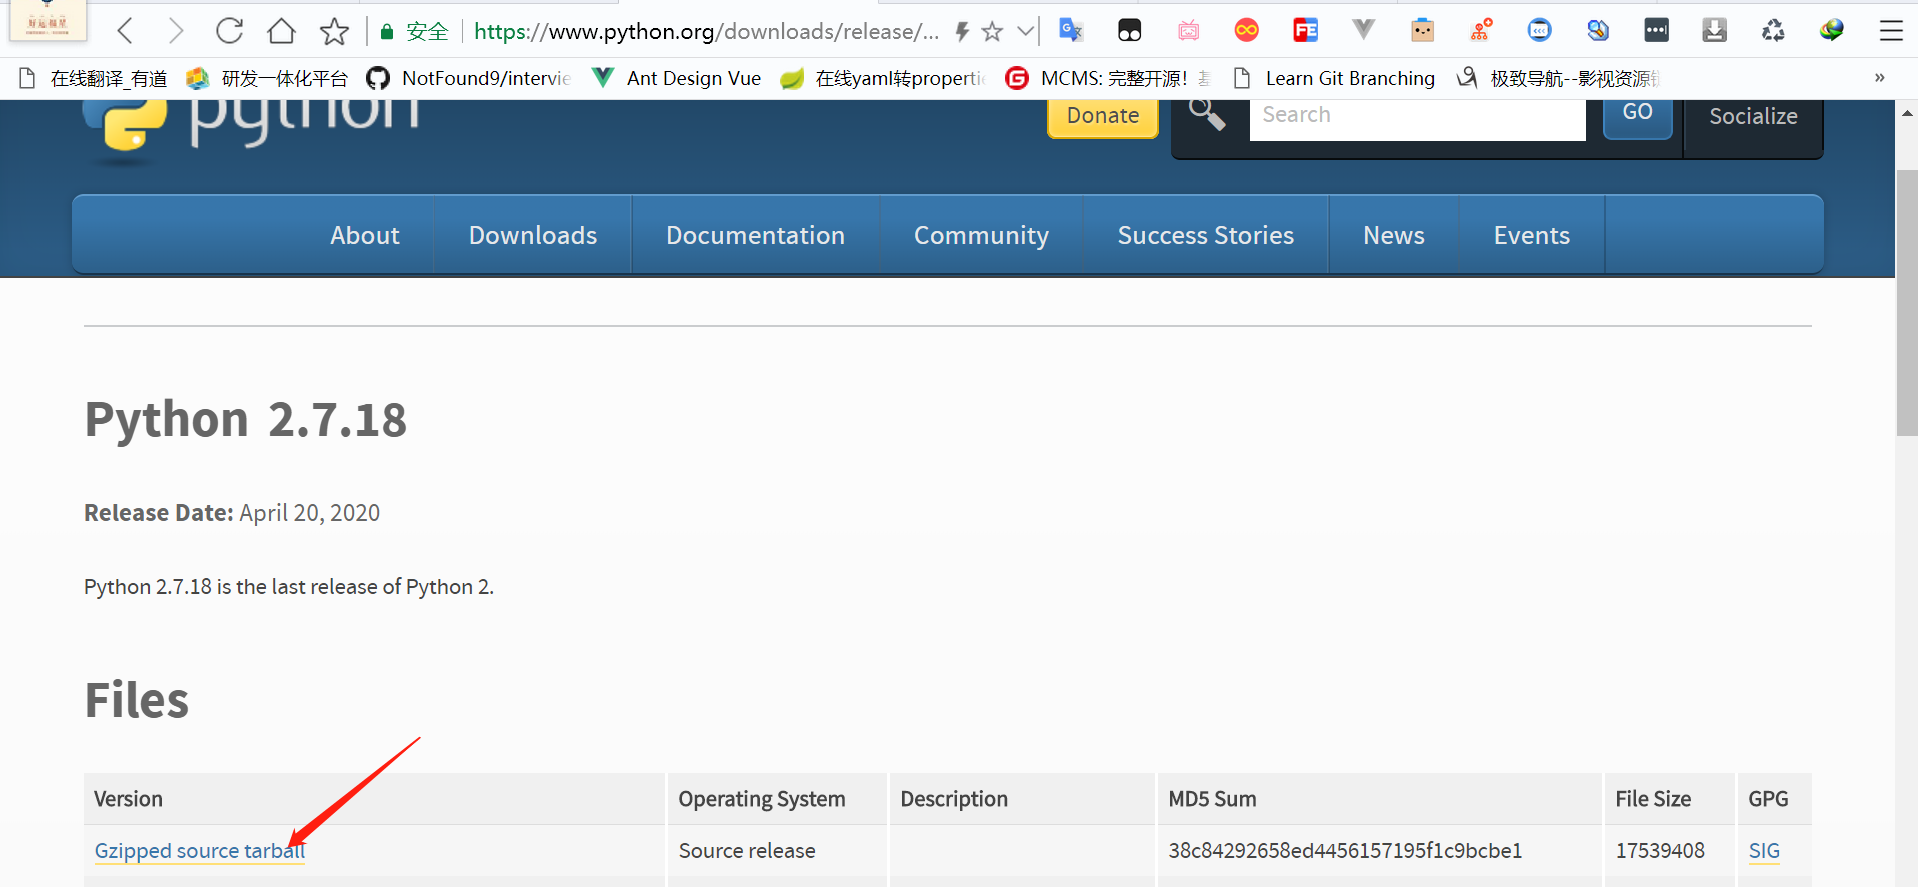This screenshot has height=887, width=1918.
Task: Click the scrollbar up arrow
Action: (x=1907, y=113)
